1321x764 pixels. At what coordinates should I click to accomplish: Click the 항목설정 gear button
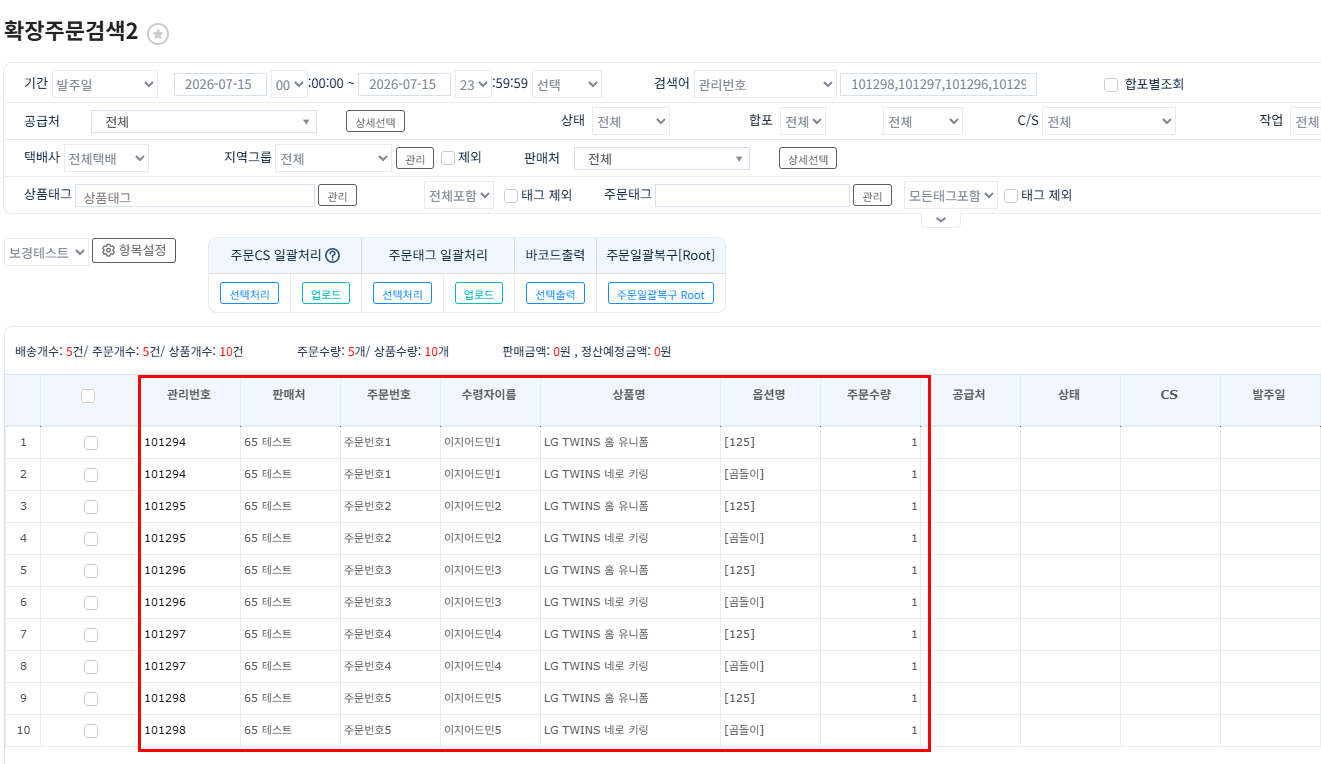click(x=134, y=250)
